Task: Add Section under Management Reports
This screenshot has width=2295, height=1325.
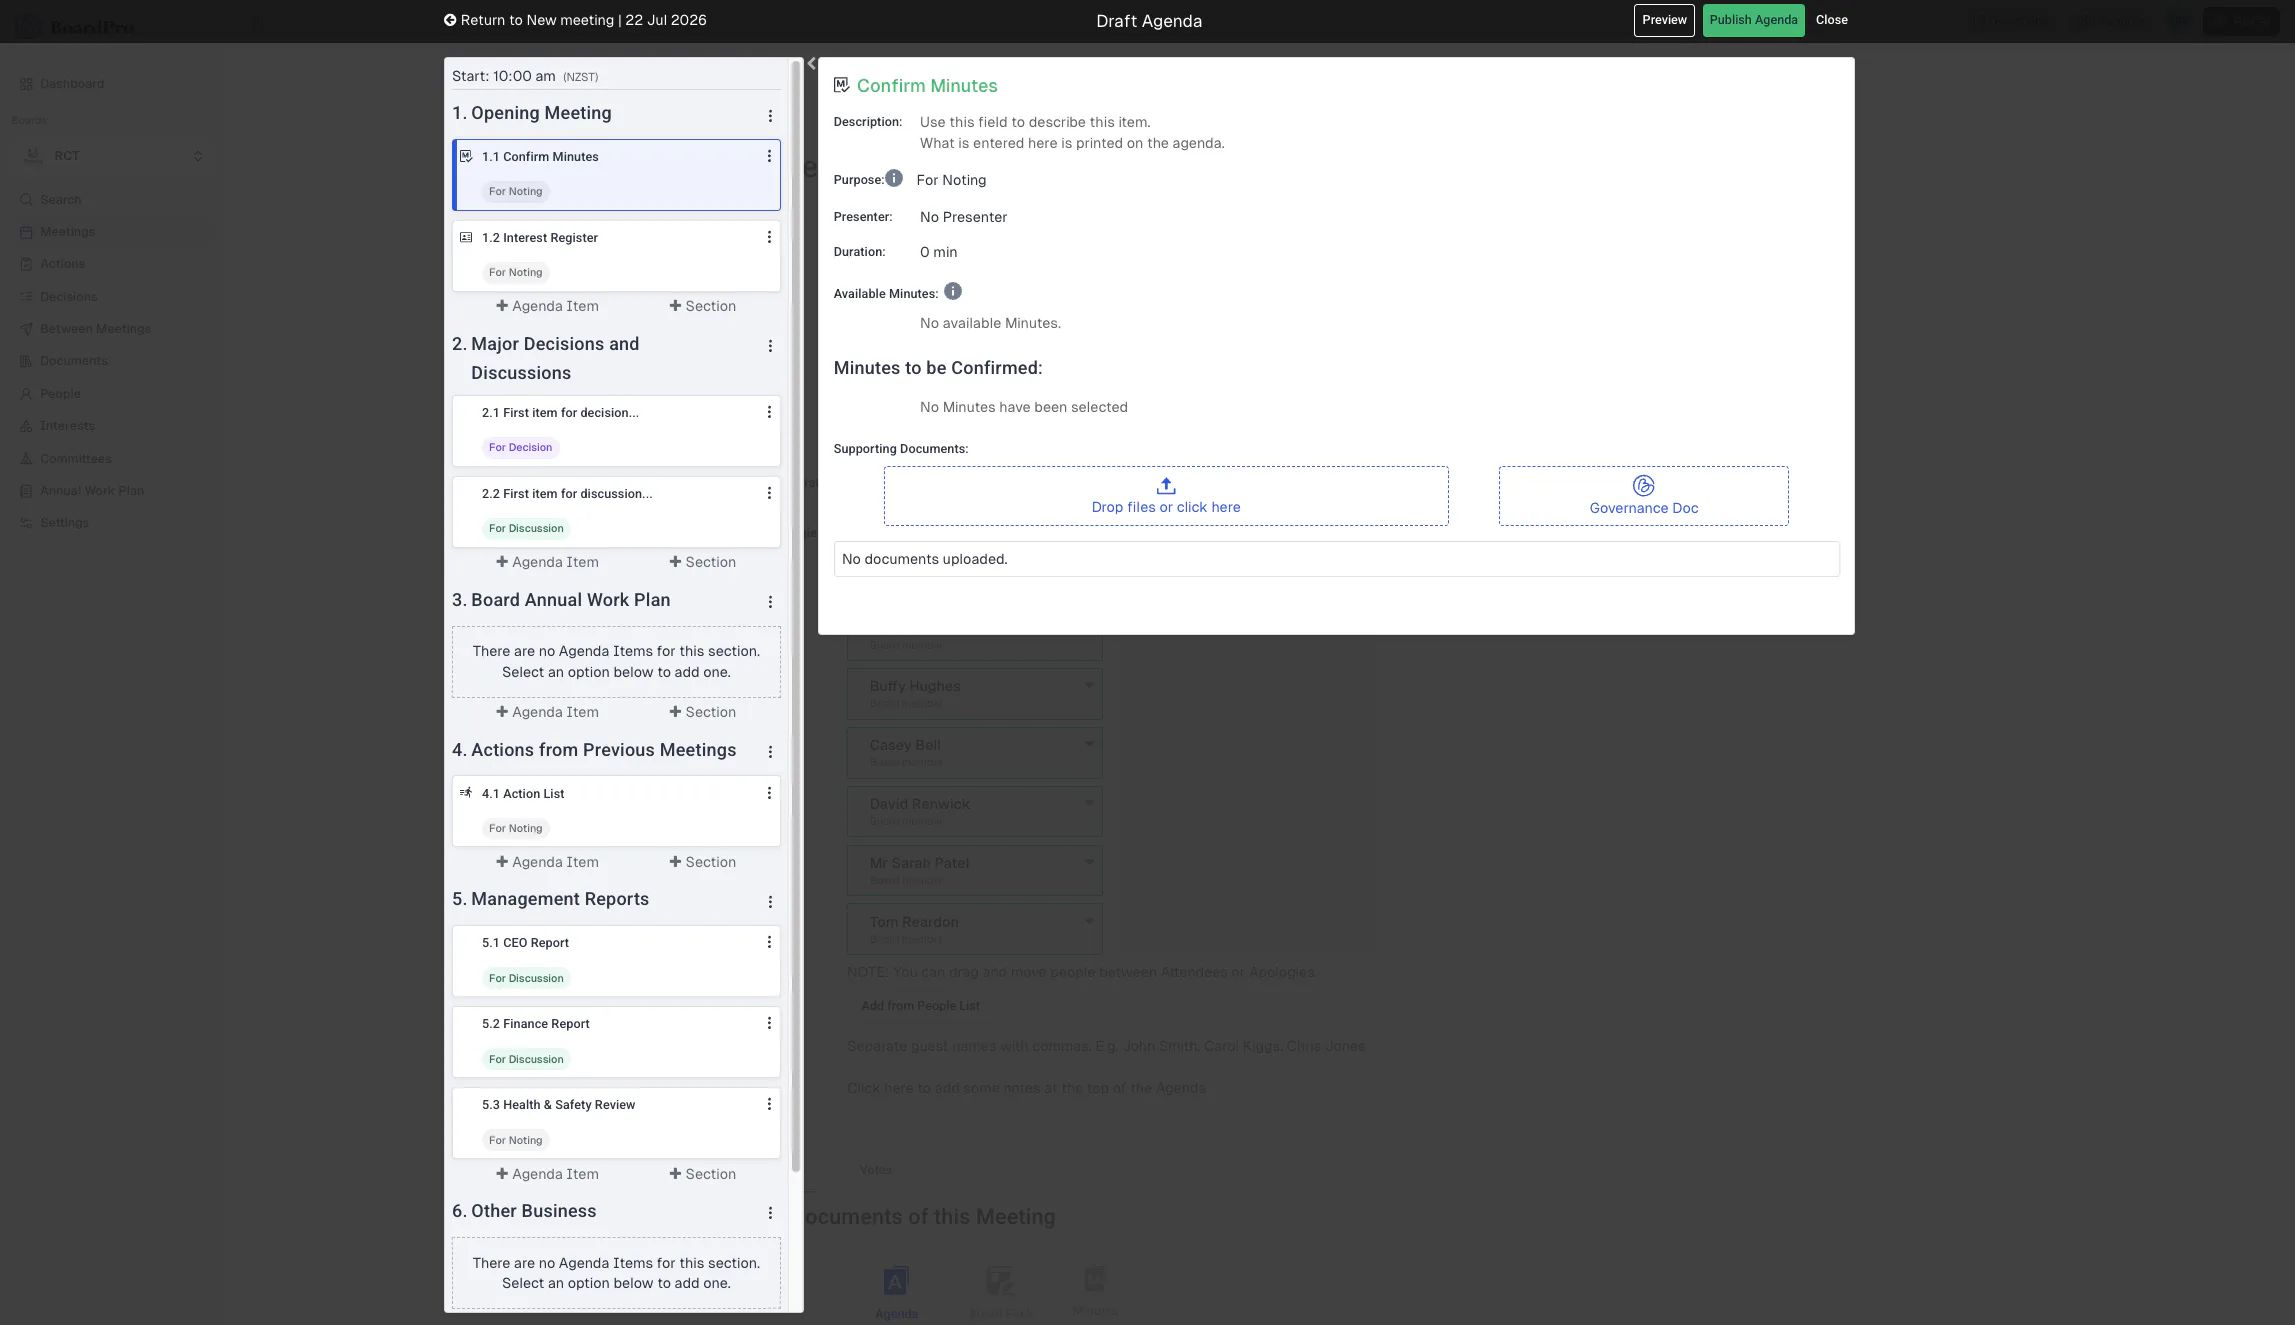Action: click(x=702, y=1174)
